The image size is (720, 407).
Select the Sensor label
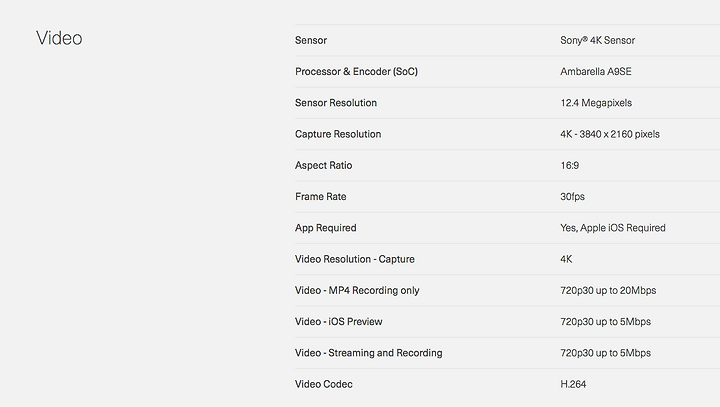(x=311, y=40)
